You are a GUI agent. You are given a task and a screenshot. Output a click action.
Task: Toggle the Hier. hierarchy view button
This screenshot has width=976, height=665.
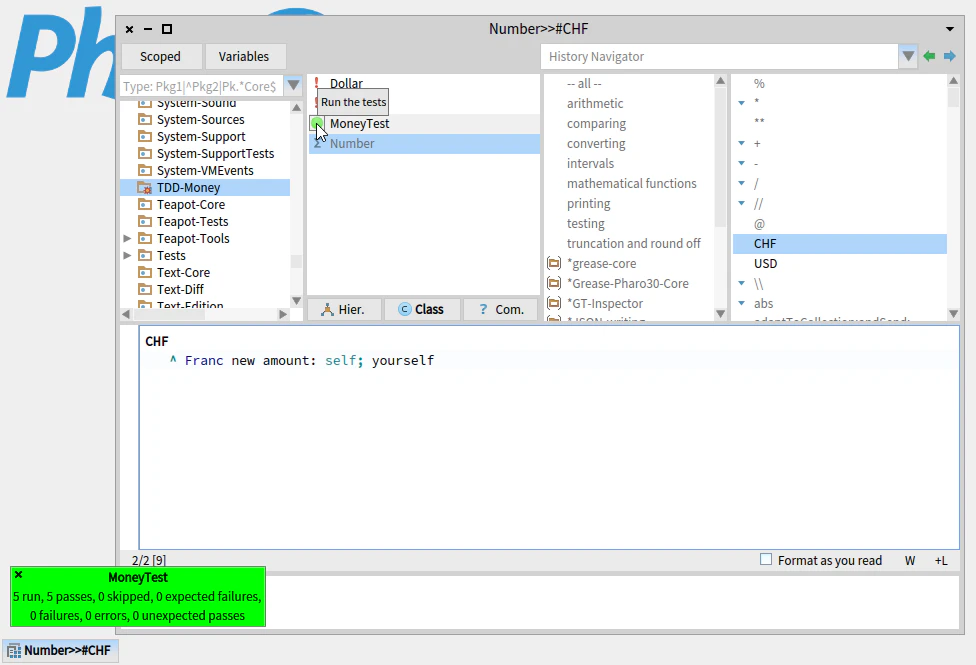pos(344,309)
